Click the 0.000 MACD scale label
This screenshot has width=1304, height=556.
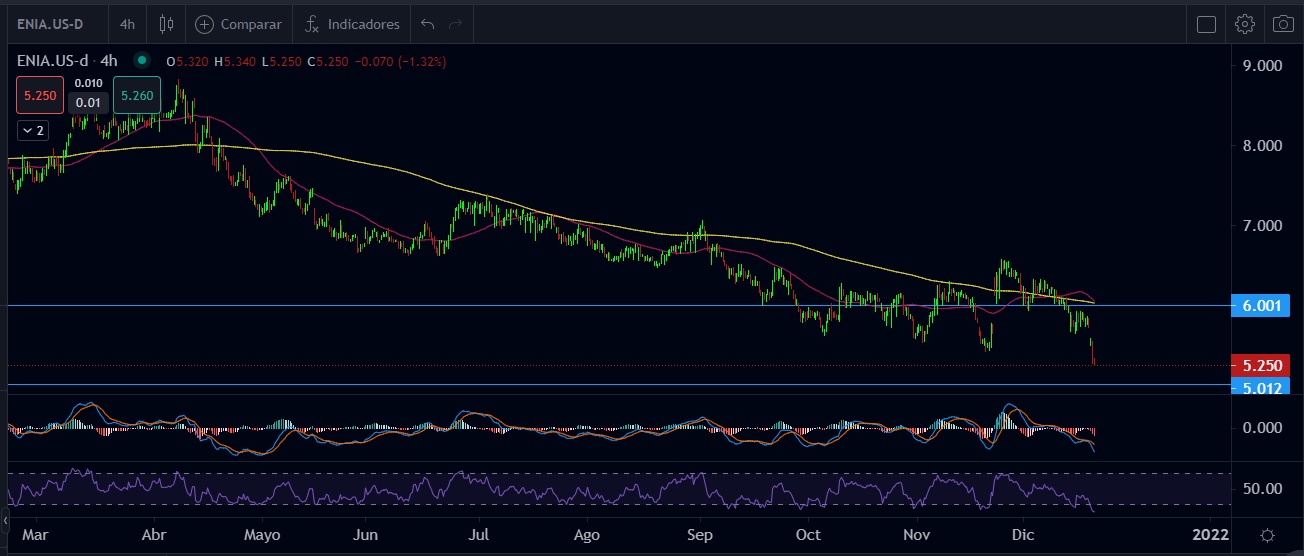click(x=1260, y=428)
